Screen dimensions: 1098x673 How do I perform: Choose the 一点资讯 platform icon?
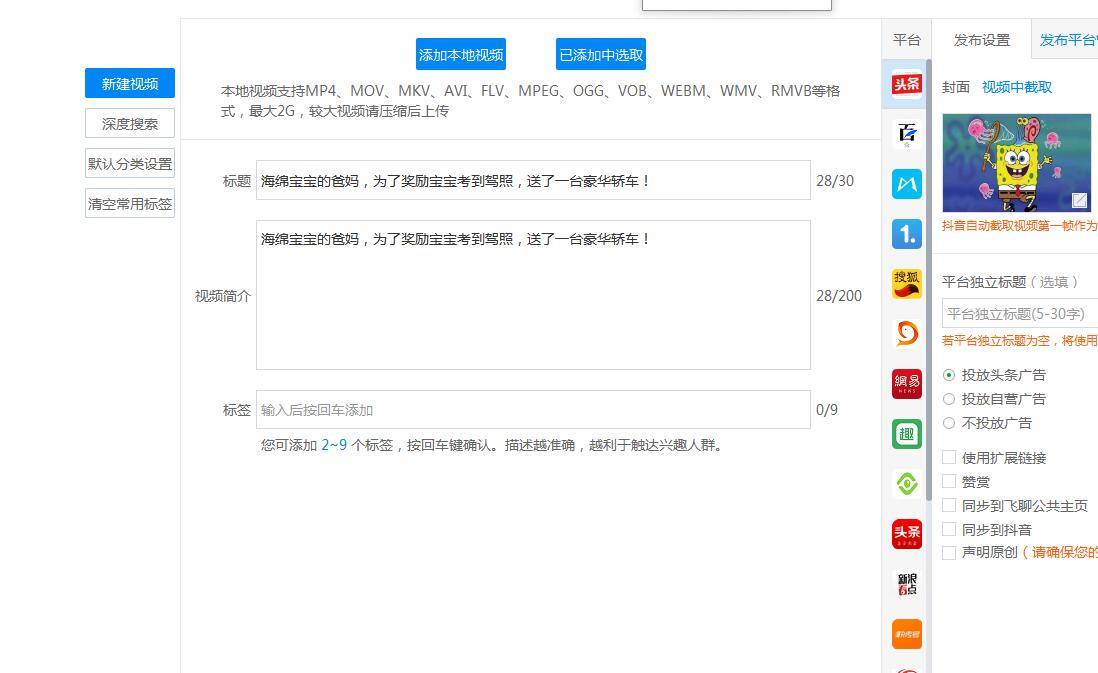(906, 233)
